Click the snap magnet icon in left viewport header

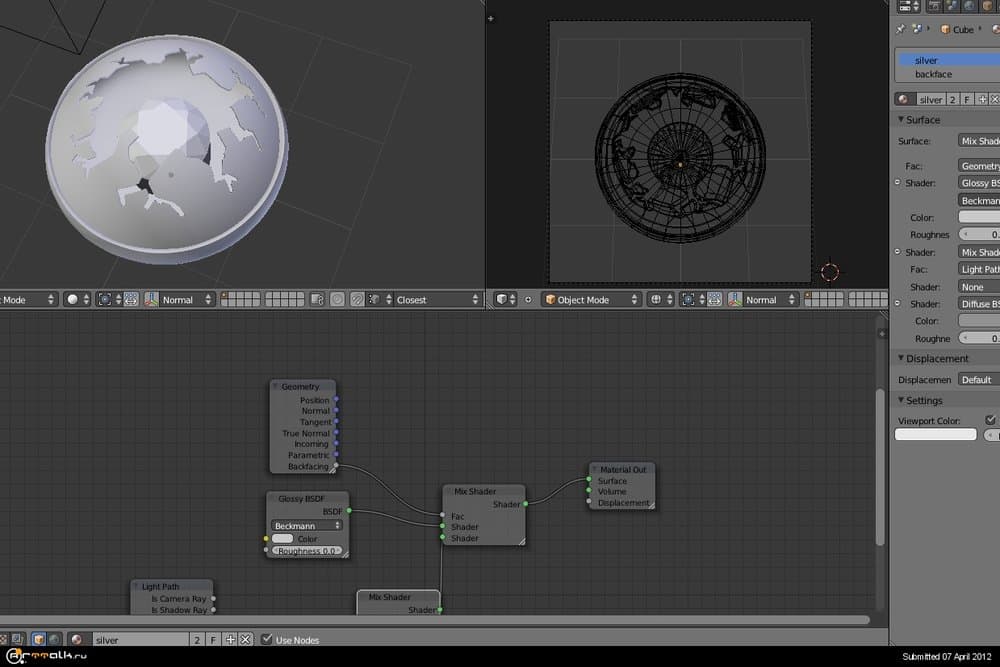pos(355,299)
